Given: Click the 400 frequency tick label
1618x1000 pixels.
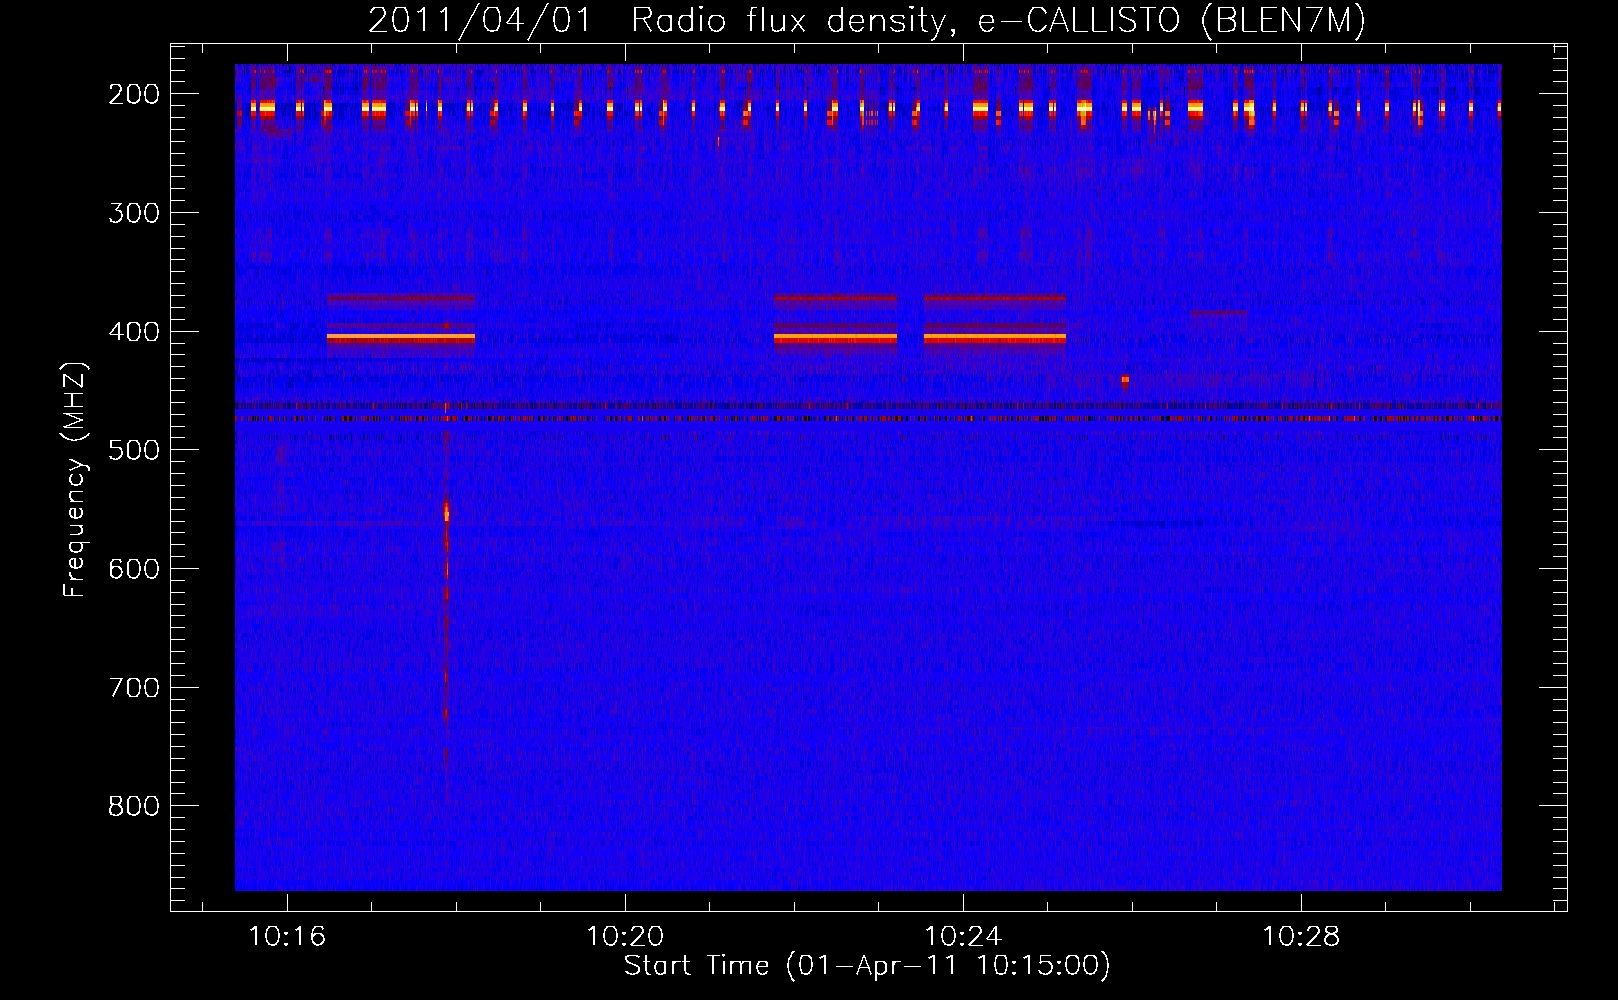Looking at the screenshot, I should pyautogui.click(x=134, y=332).
